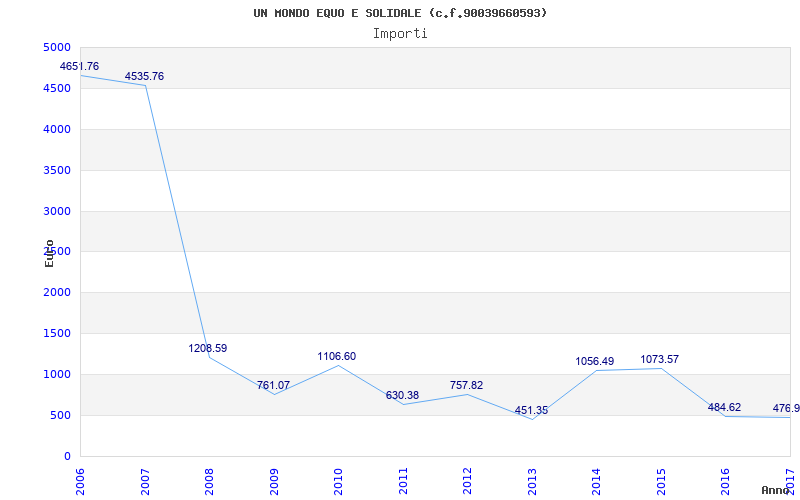Select data label 1056.49
This screenshot has width=800, height=500.
coord(595,362)
